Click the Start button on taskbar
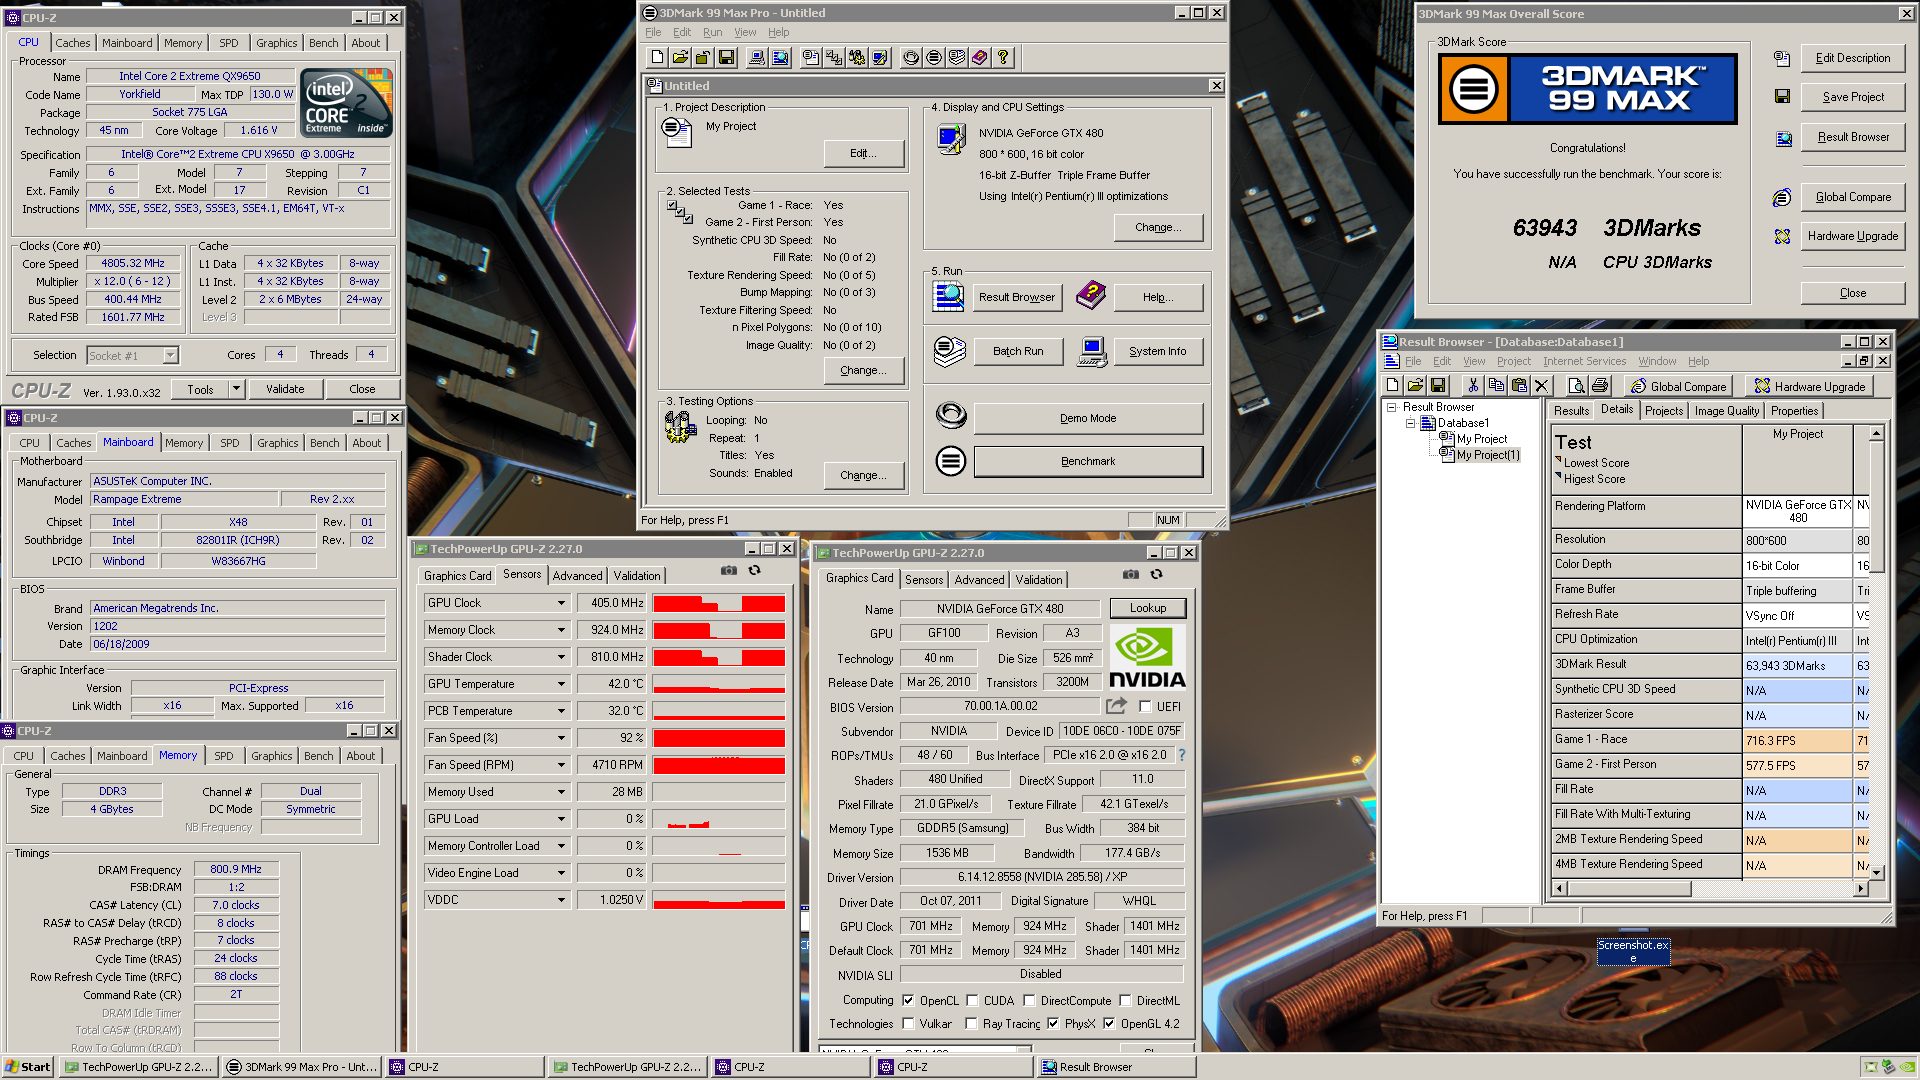 28,1067
